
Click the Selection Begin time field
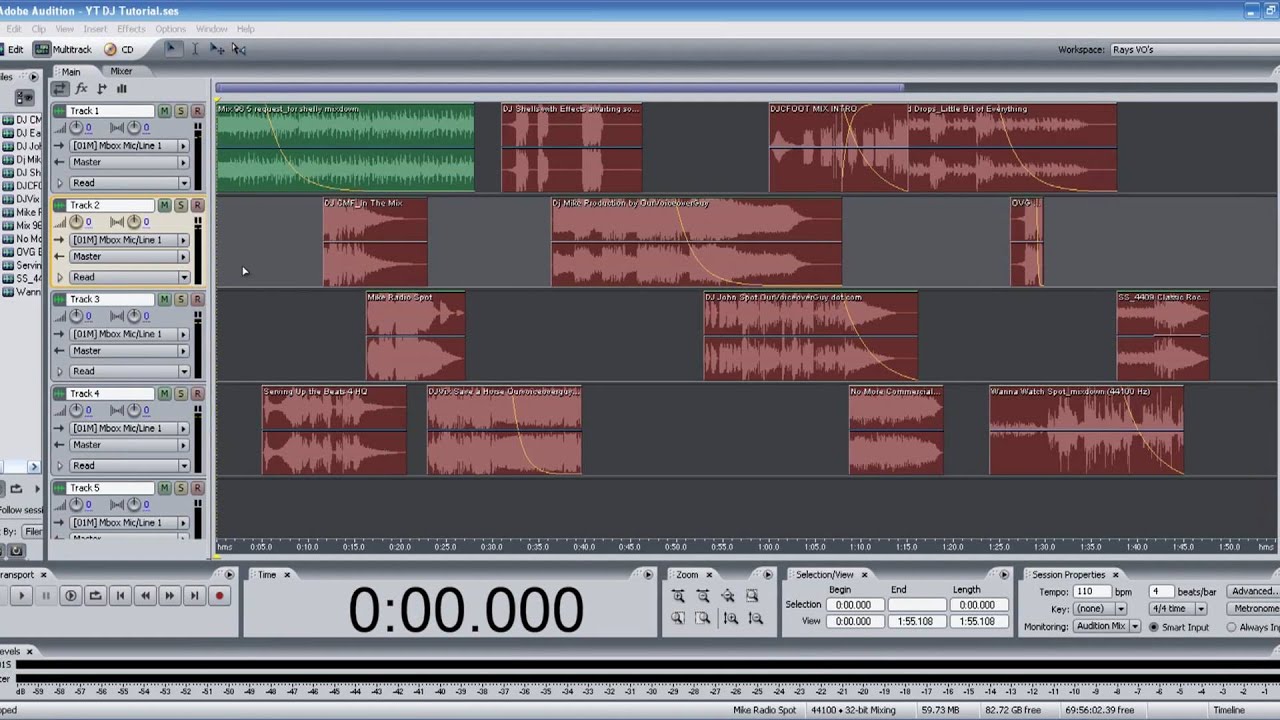pyautogui.click(x=853, y=604)
